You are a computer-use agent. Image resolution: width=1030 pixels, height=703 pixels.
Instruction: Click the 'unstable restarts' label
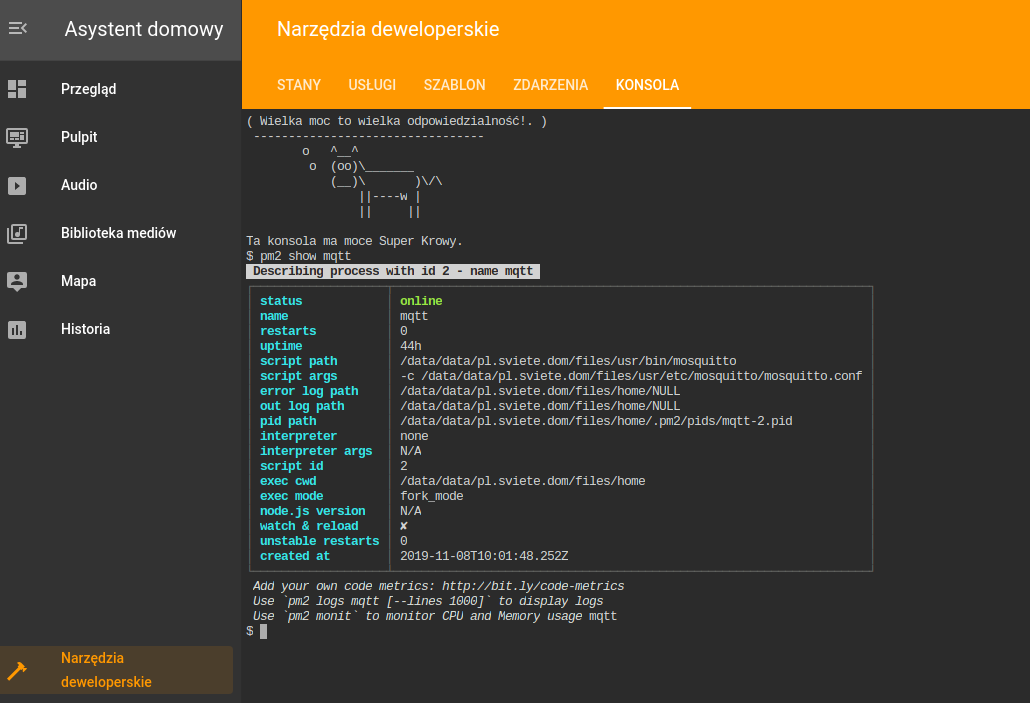coord(319,541)
